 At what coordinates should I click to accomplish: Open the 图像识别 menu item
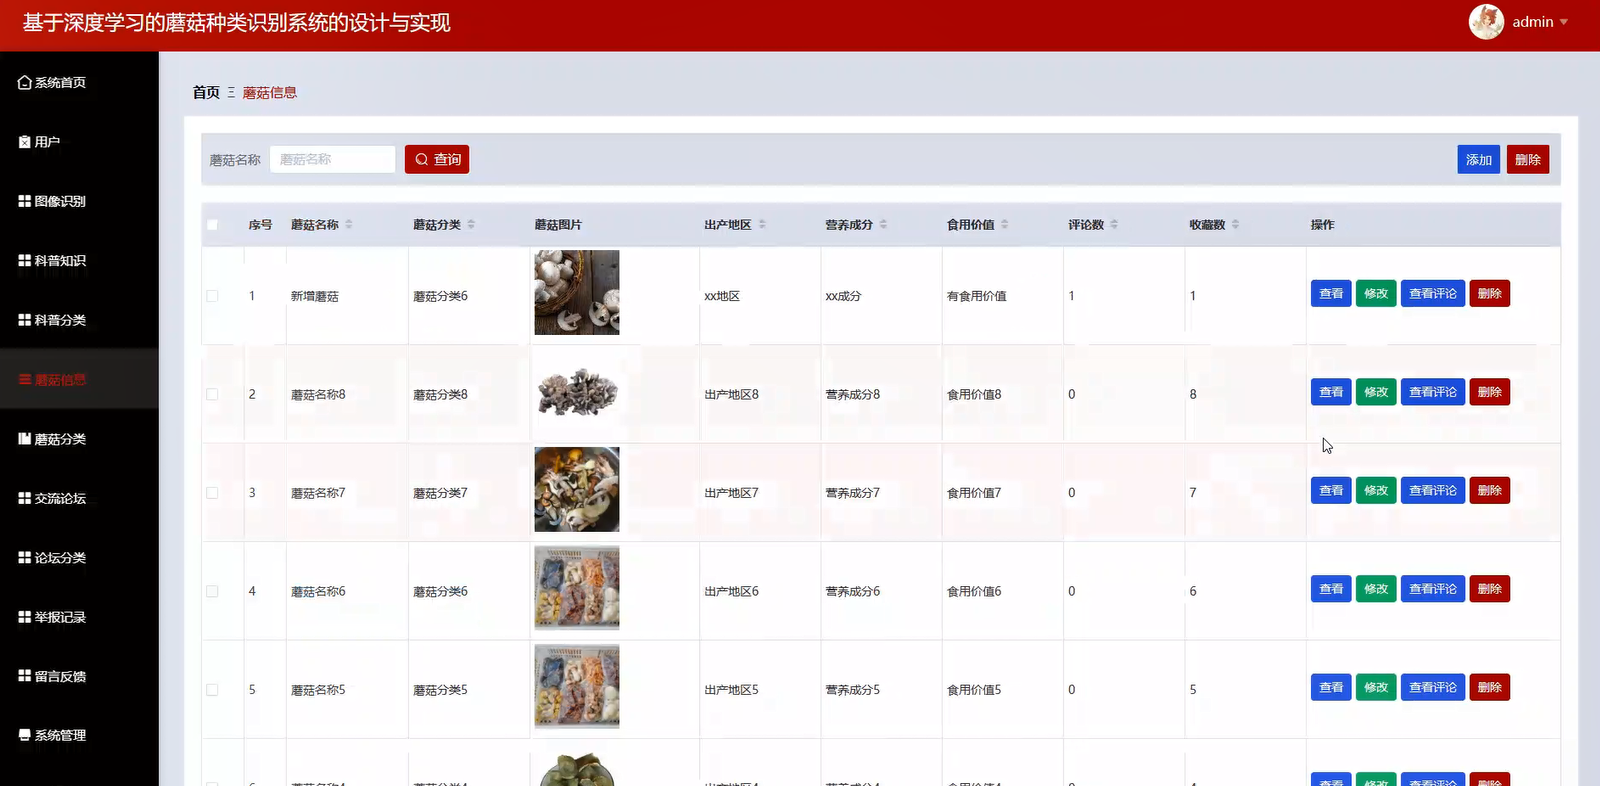pyautogui.click(x=79, y=201)
